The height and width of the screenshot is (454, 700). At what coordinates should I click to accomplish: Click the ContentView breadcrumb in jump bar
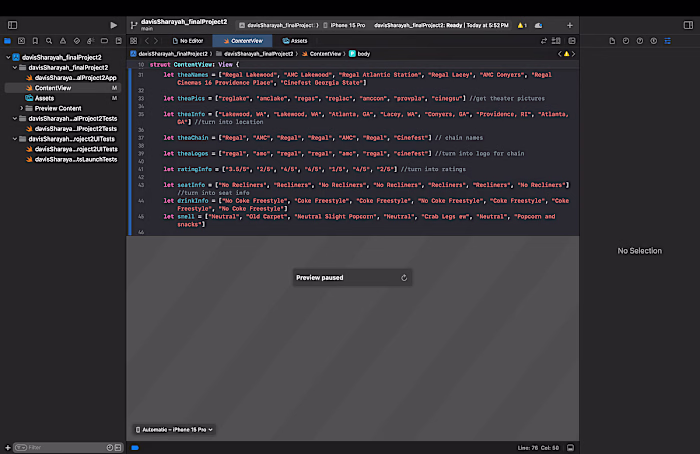coord(321,54)
